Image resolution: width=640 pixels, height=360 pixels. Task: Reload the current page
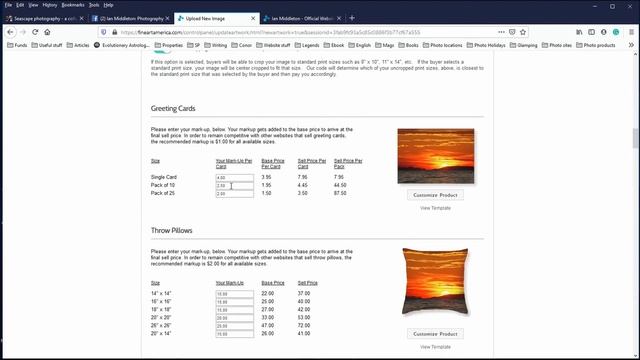(x=35, y=32)
